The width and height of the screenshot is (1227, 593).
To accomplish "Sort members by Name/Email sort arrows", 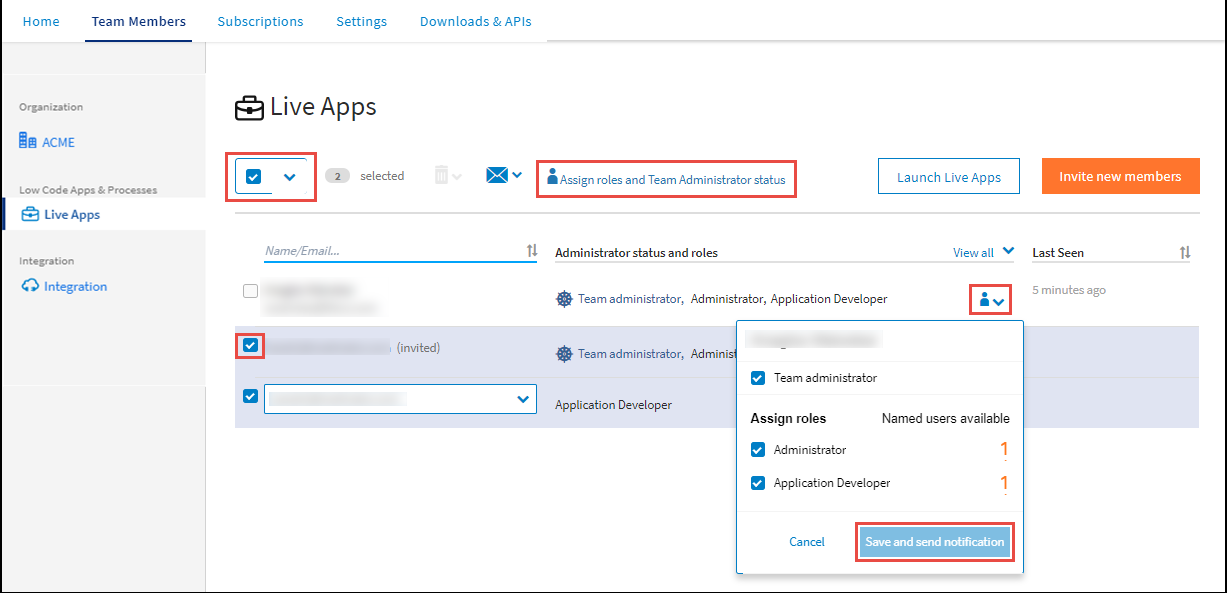I will [532, 251].
